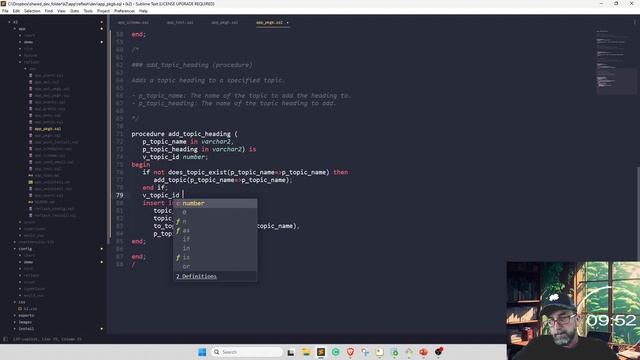The height and width of the screenshot is (360, 640).
Task: Select the exports folder label
Action: click(x=26, y=316)
